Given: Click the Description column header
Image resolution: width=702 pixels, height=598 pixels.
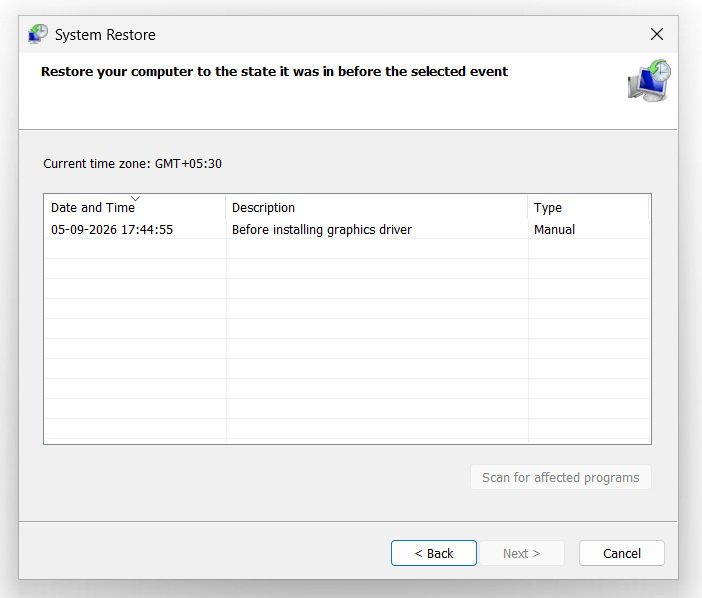Looking at the screenshot, I should click(377, 207).
